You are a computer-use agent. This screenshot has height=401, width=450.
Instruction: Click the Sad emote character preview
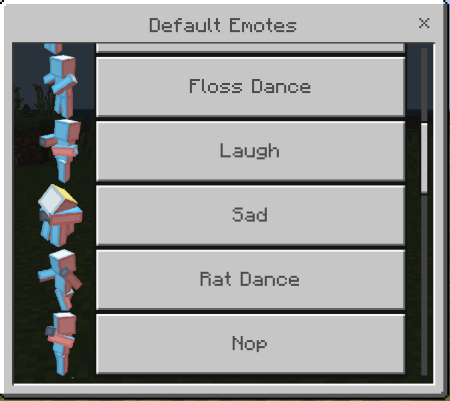tap(60, 215)
